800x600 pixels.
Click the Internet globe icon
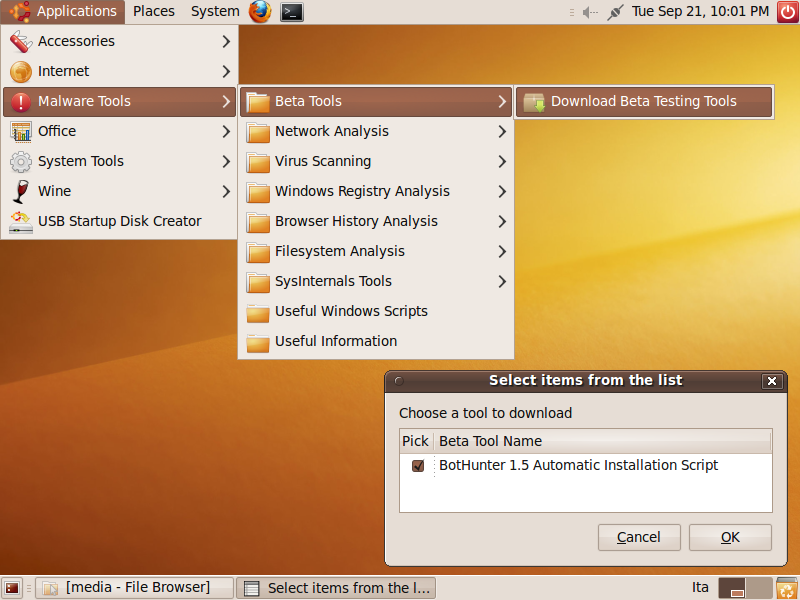(x=21, y=71)
